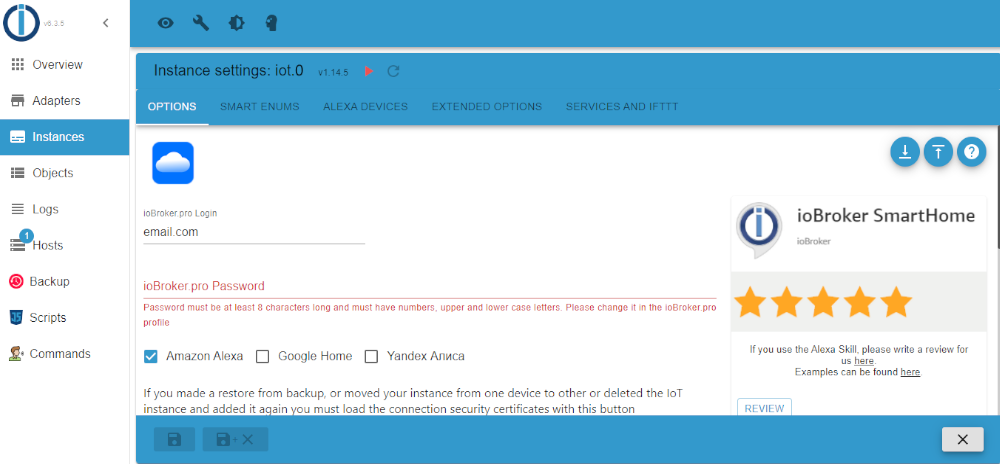Image resolution: width=1000 pixels, height=464 pixels.
Task: Click the expert mode head icon
Action: point(272,23)
